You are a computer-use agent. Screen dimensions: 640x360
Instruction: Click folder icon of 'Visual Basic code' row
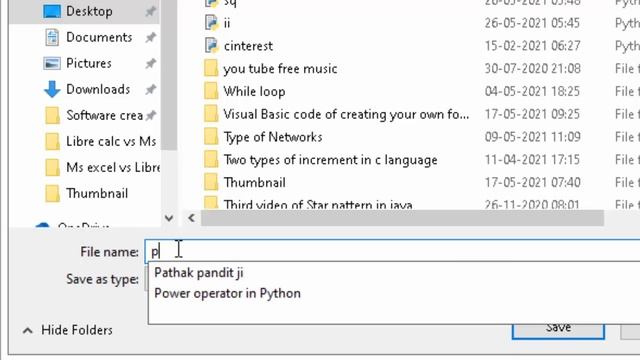[x=211, y=114]
